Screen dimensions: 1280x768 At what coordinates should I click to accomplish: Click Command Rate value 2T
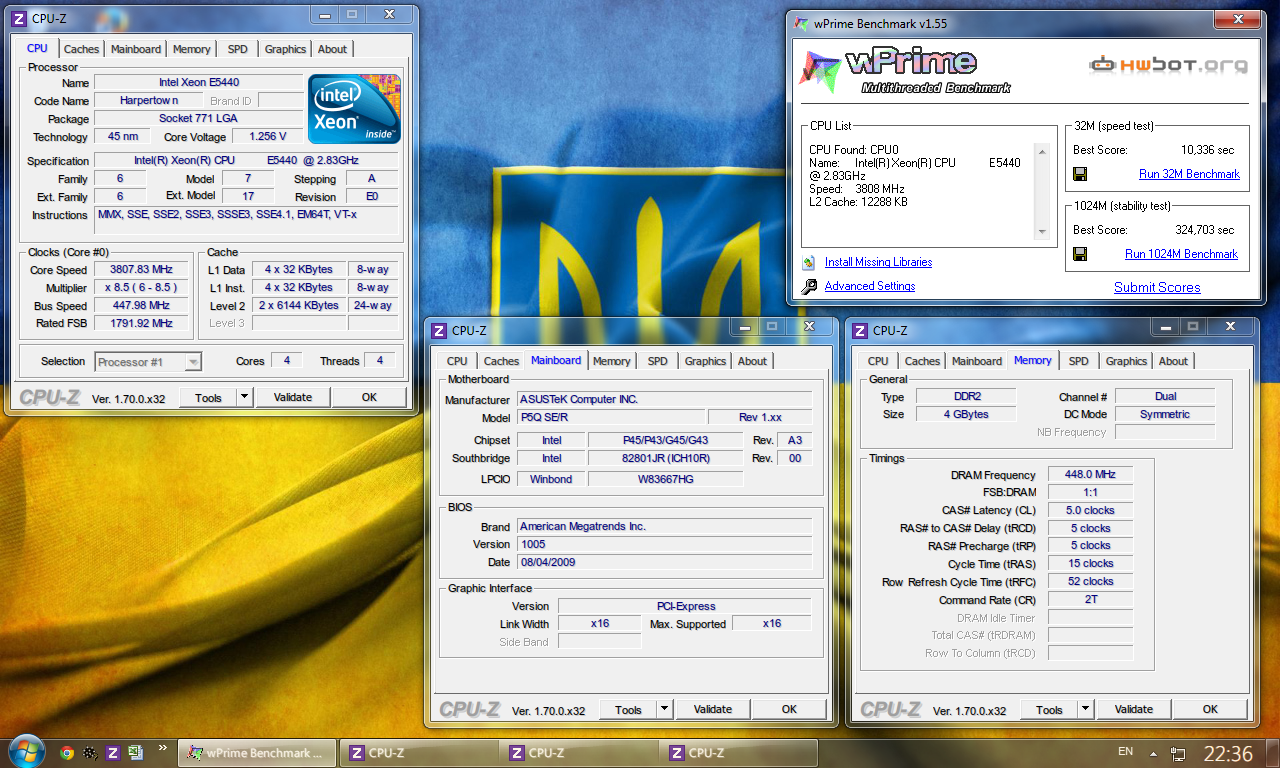pos(1090,600)
